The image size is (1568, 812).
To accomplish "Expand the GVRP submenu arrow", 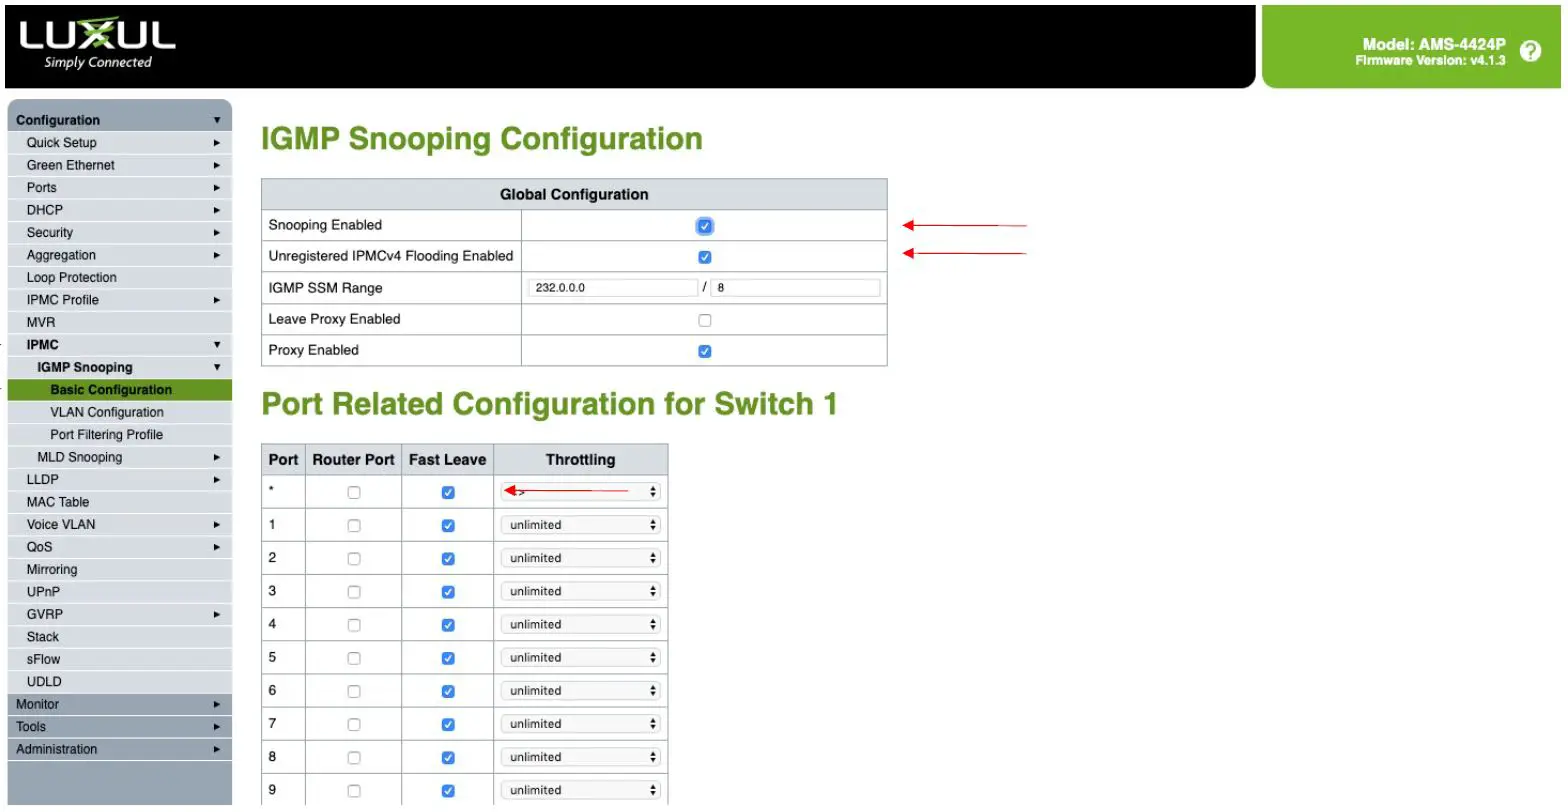I will 217,614.
